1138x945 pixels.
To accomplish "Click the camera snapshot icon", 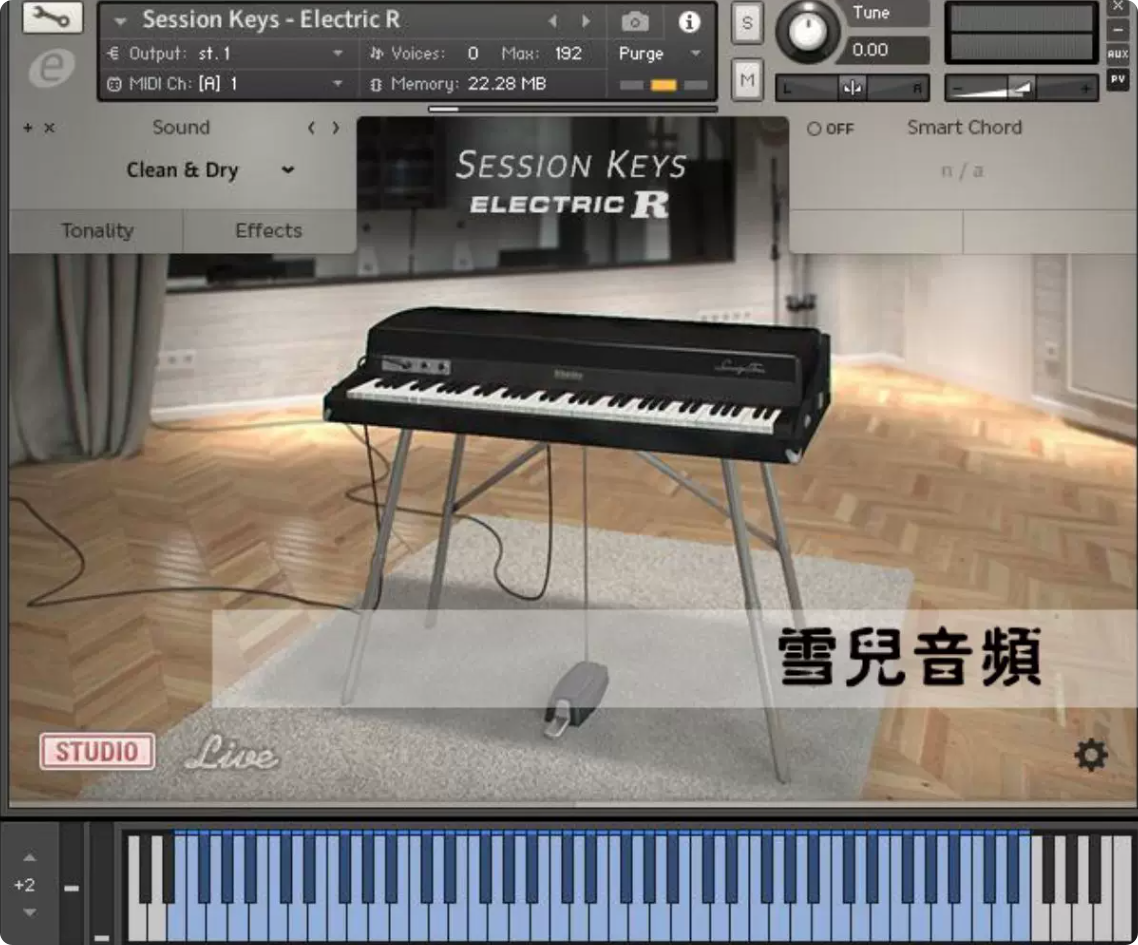I will coord(635,22).
